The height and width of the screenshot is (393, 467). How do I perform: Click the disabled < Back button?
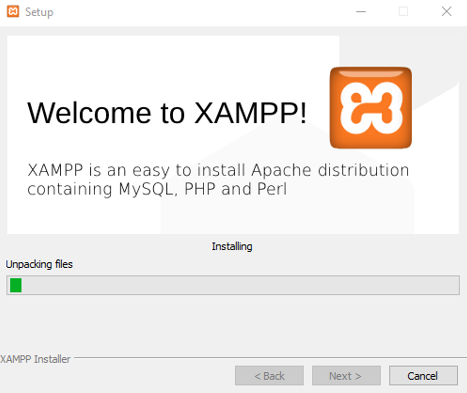(x=269, y=376)
